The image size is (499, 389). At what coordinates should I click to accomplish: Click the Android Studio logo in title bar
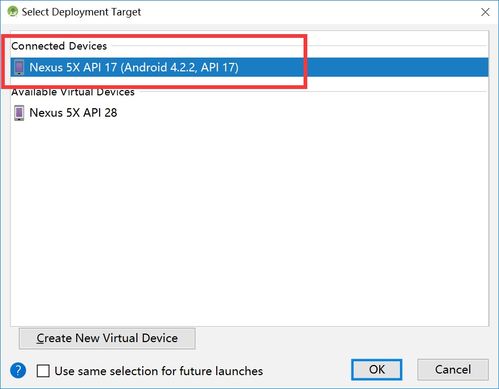[13, 12]
